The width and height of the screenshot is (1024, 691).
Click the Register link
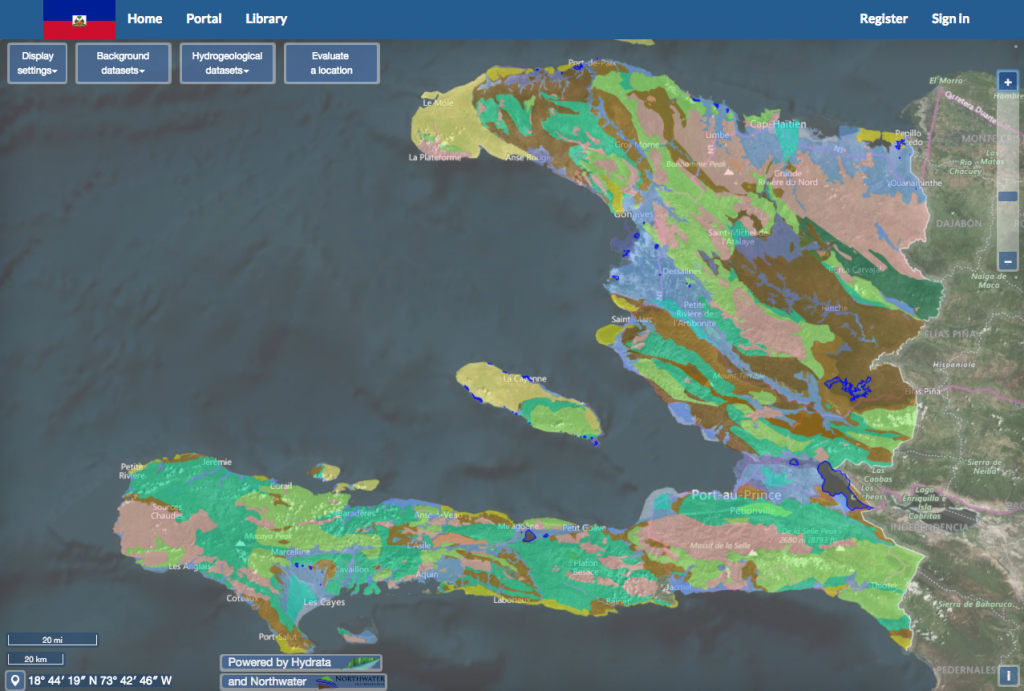point(883,19)
